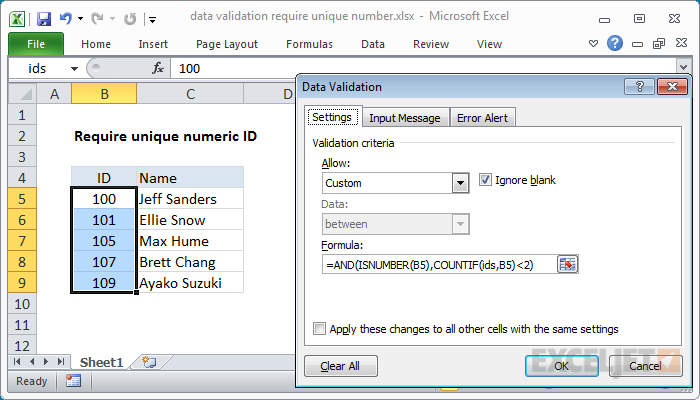Toggle the Ignore blank checkbox
700x400 pixels.
point(487,180)
